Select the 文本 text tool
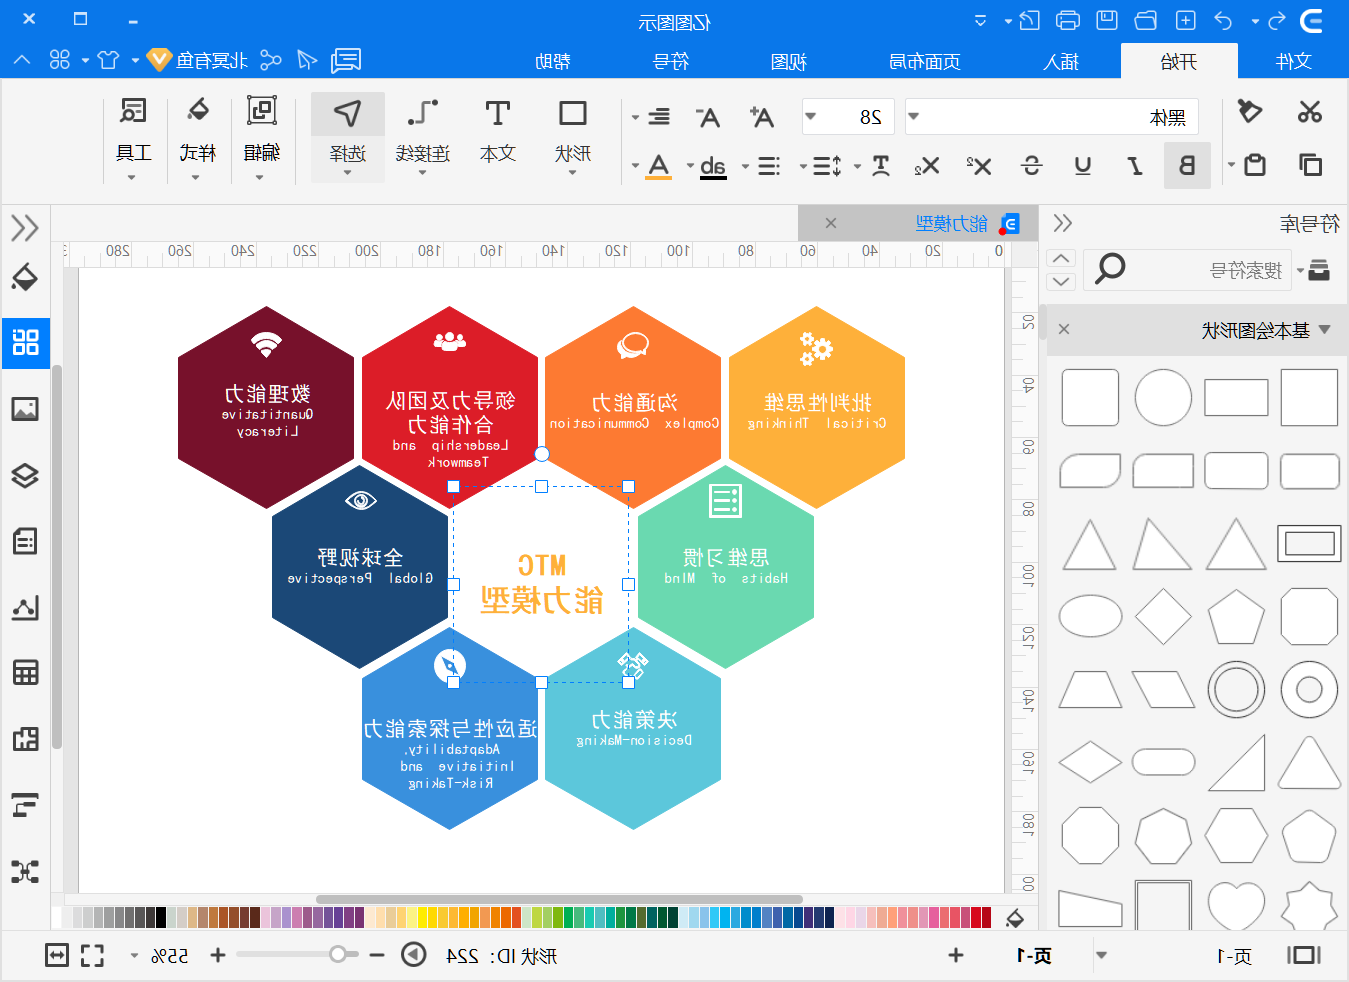1349x982 pixels. click(497, 137)
